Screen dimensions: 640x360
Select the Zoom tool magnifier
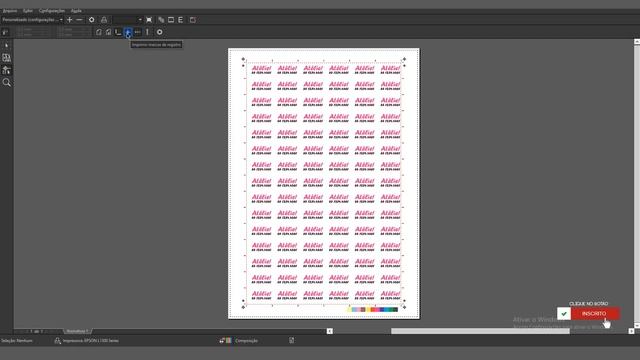[x=7, y=82]
